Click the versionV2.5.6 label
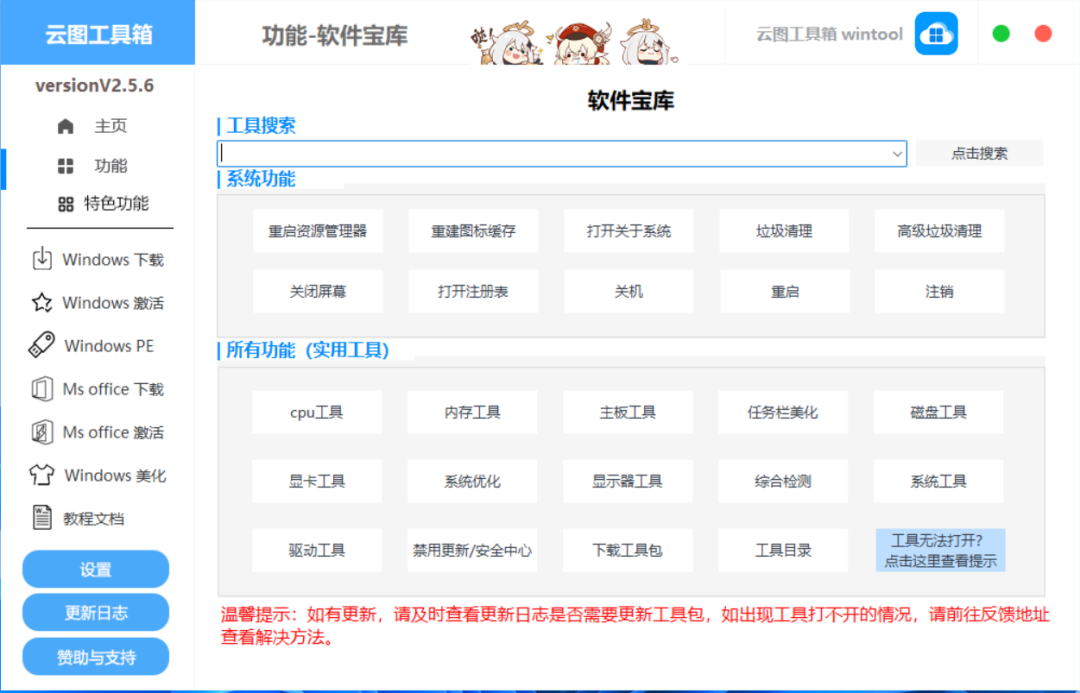 94,85
